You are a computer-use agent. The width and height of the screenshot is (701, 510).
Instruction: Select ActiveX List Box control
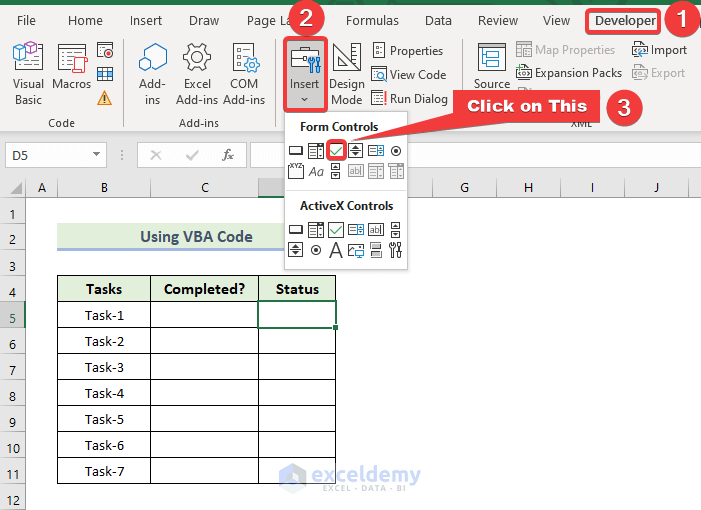coord(356,230)
